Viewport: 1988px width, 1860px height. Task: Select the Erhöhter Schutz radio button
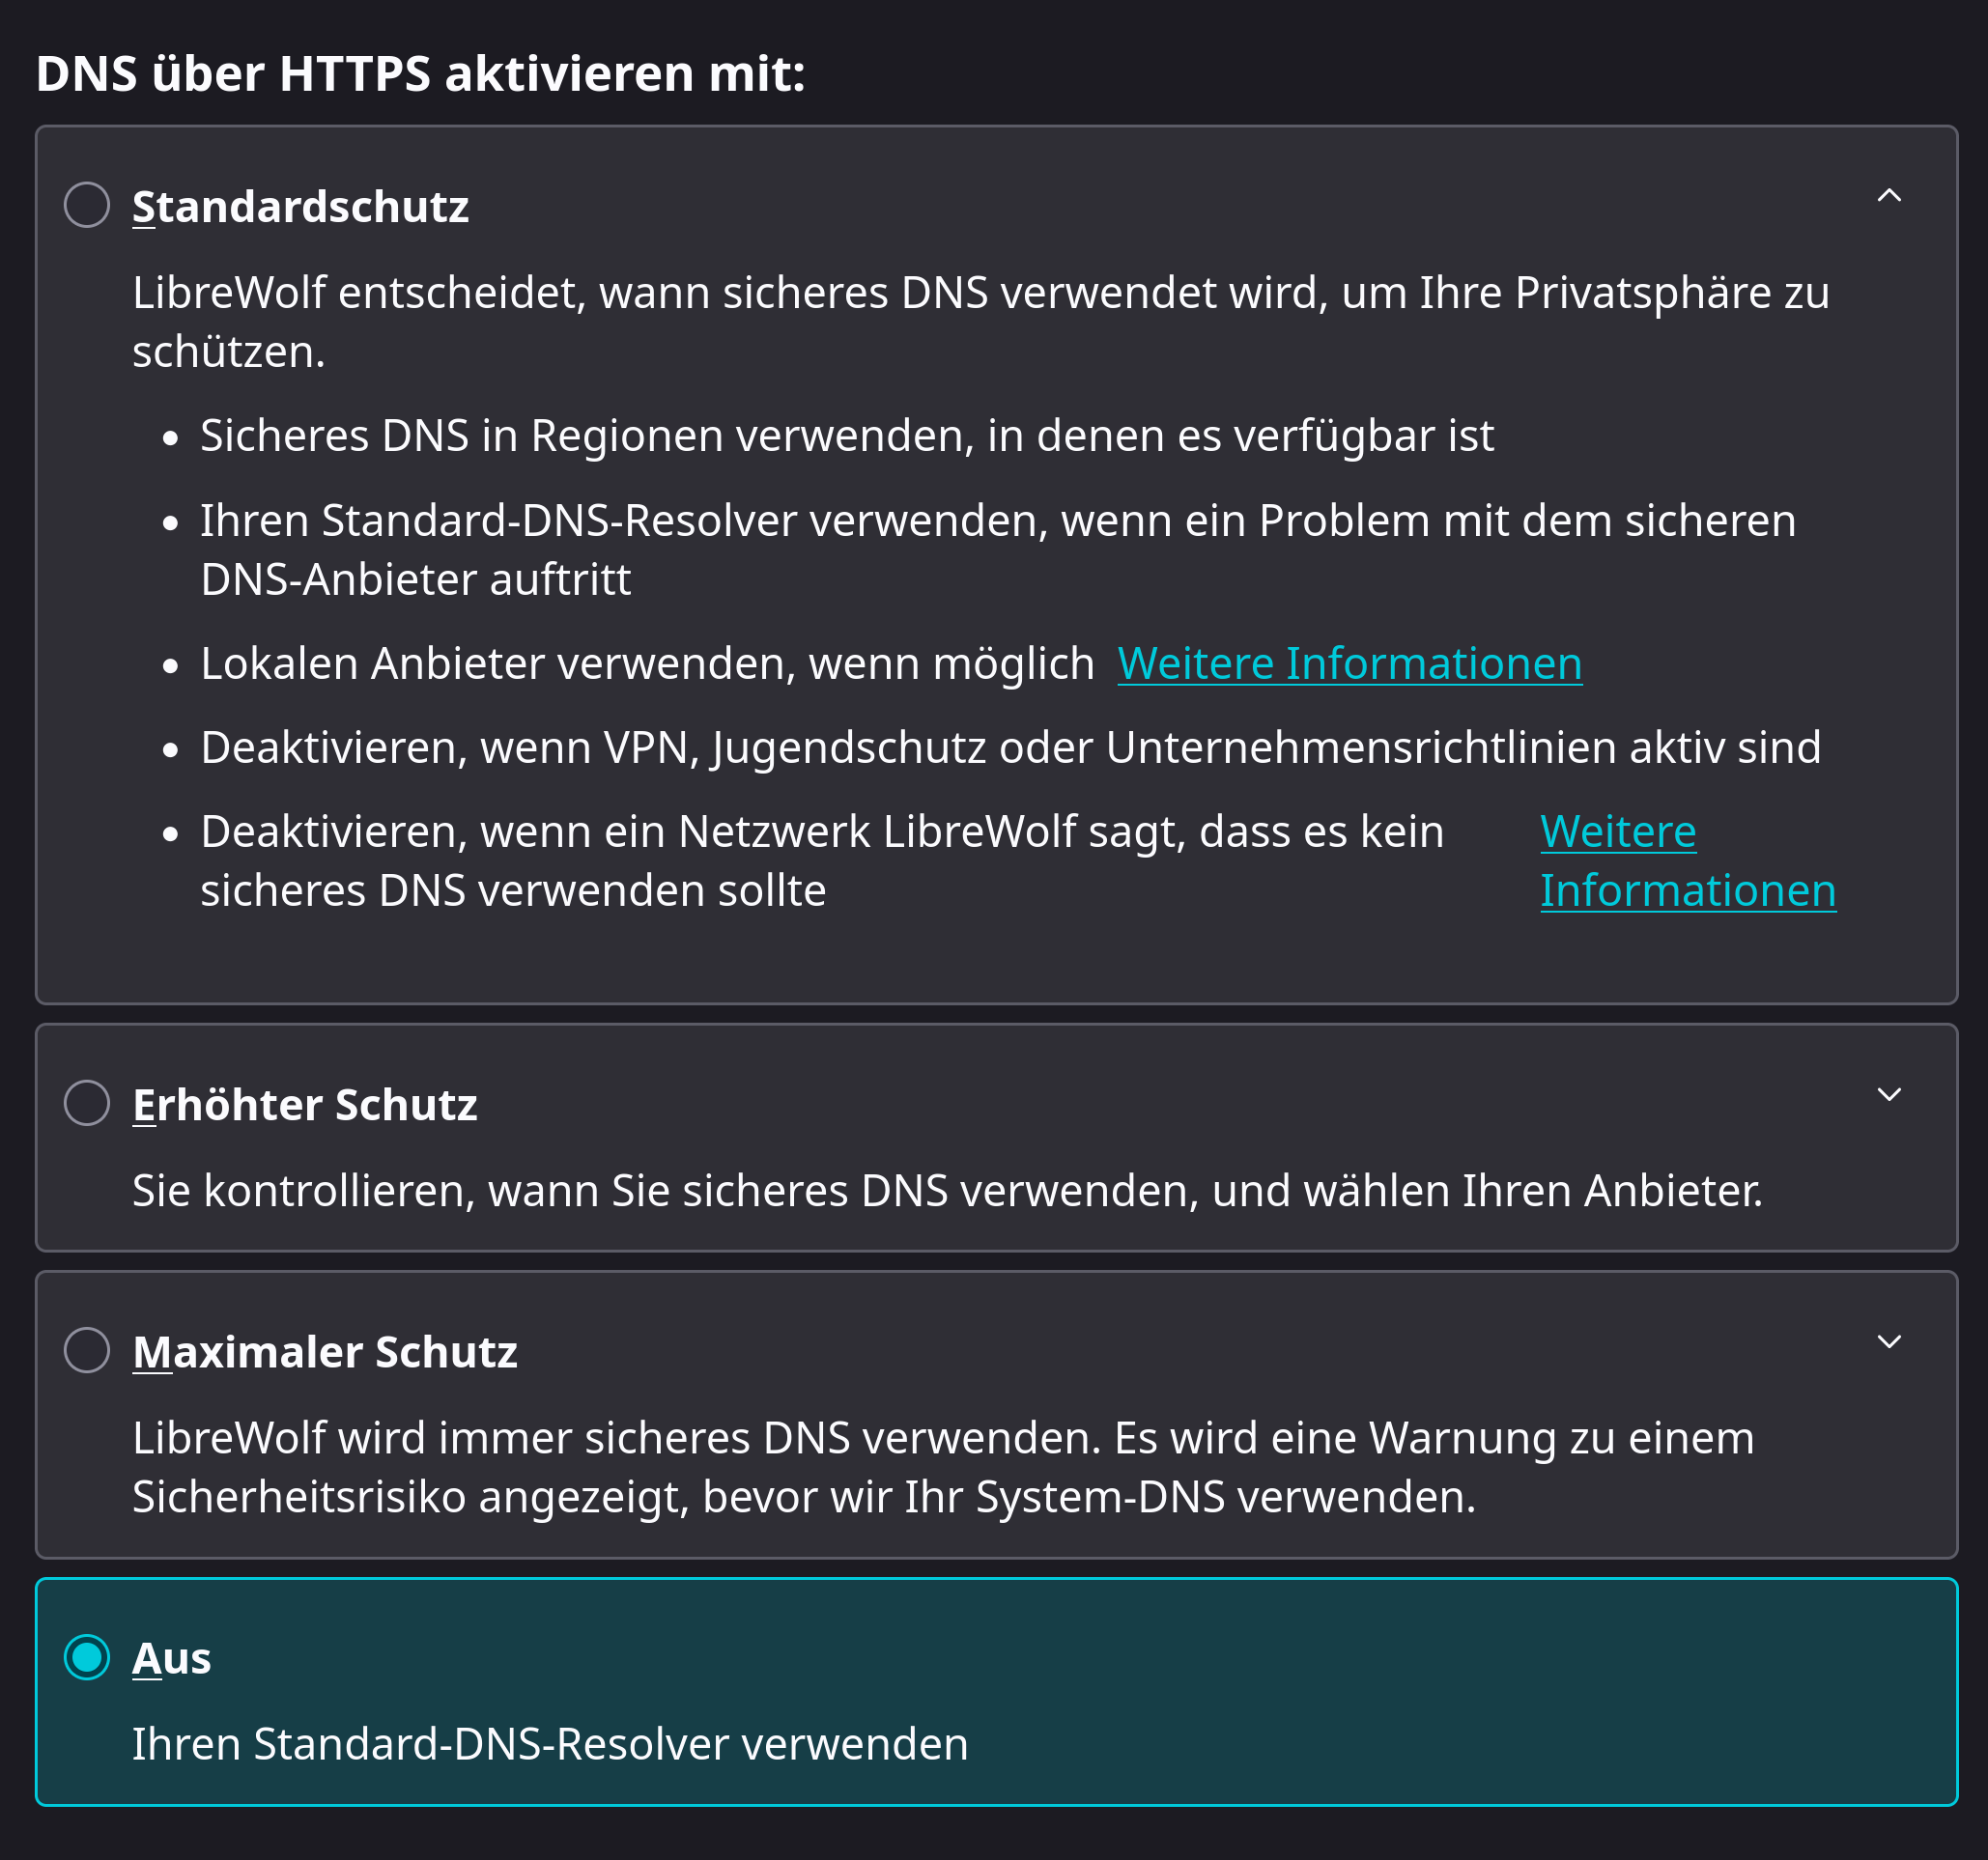coord(87,1103)
